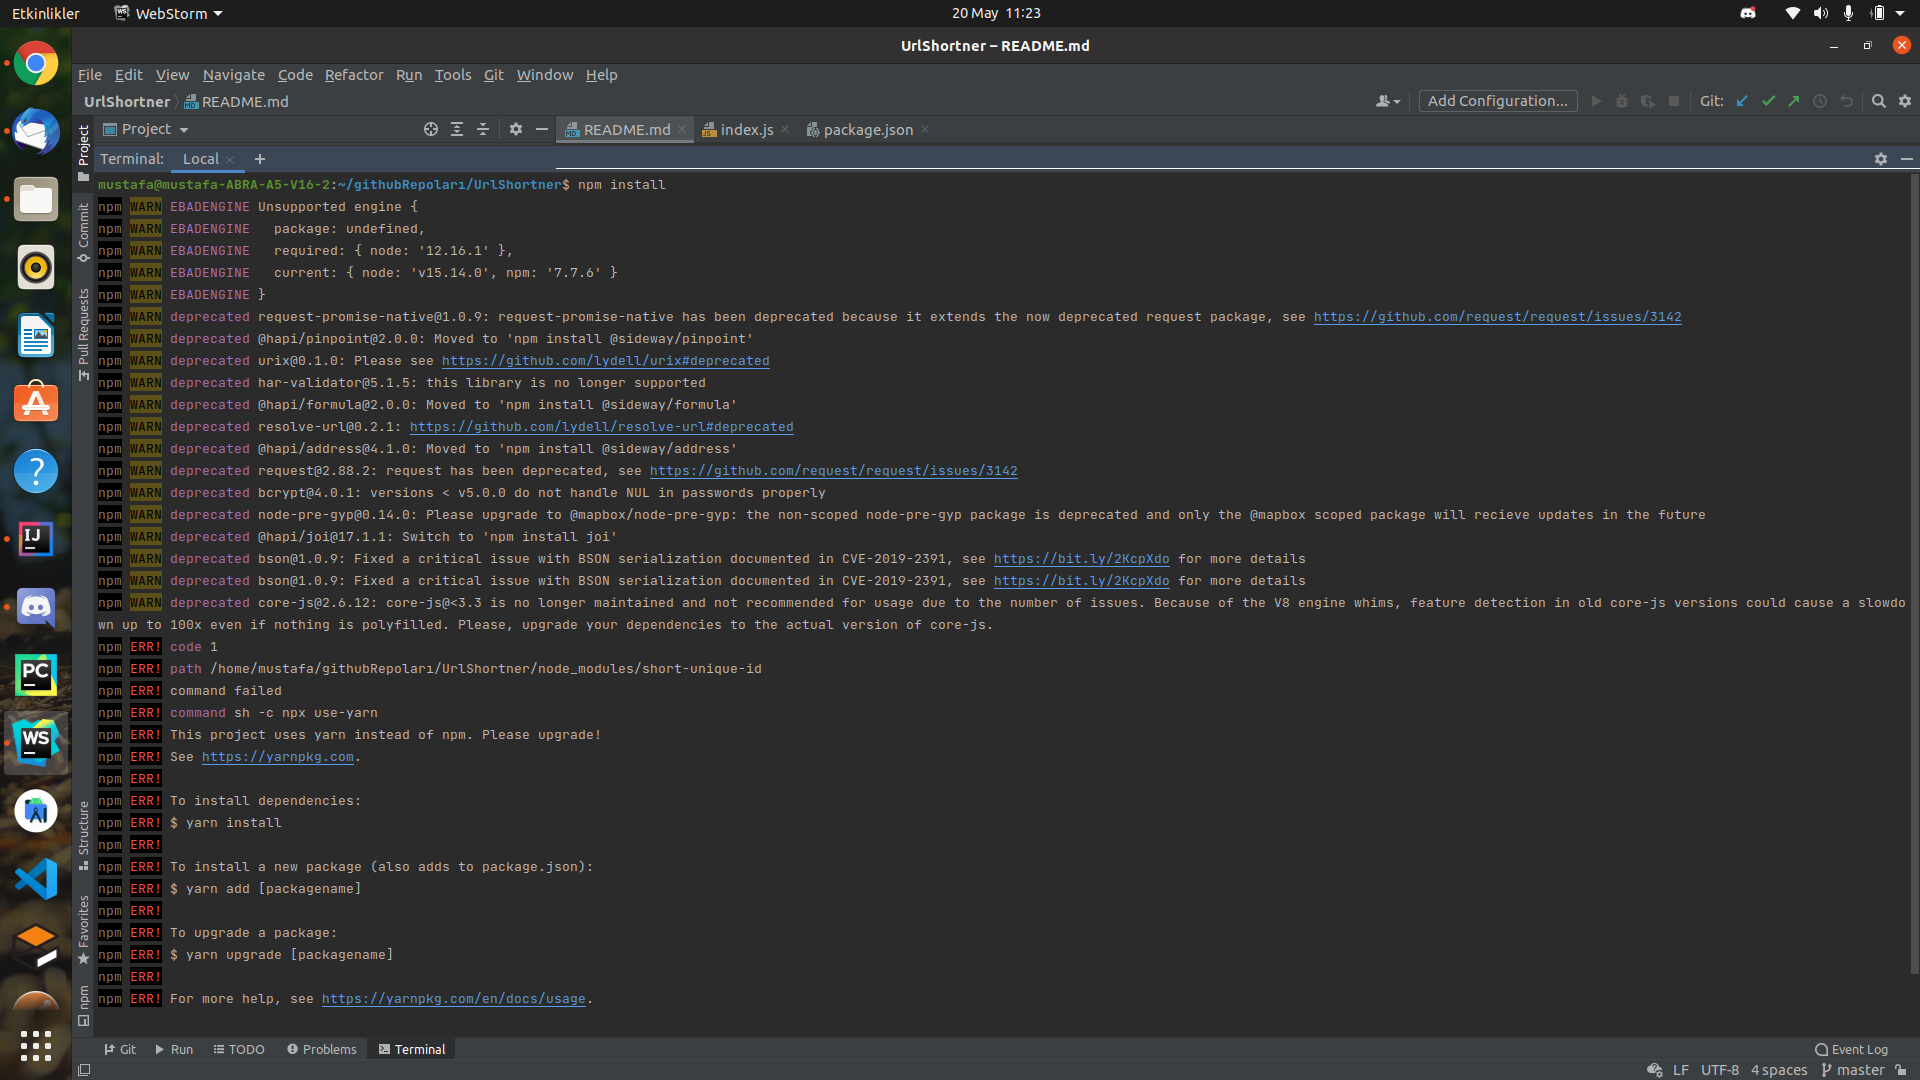This screenshot has height=1080, width=1920.
Task: Open the user account dropdown in toolbar
Action: pos(1388,101)
